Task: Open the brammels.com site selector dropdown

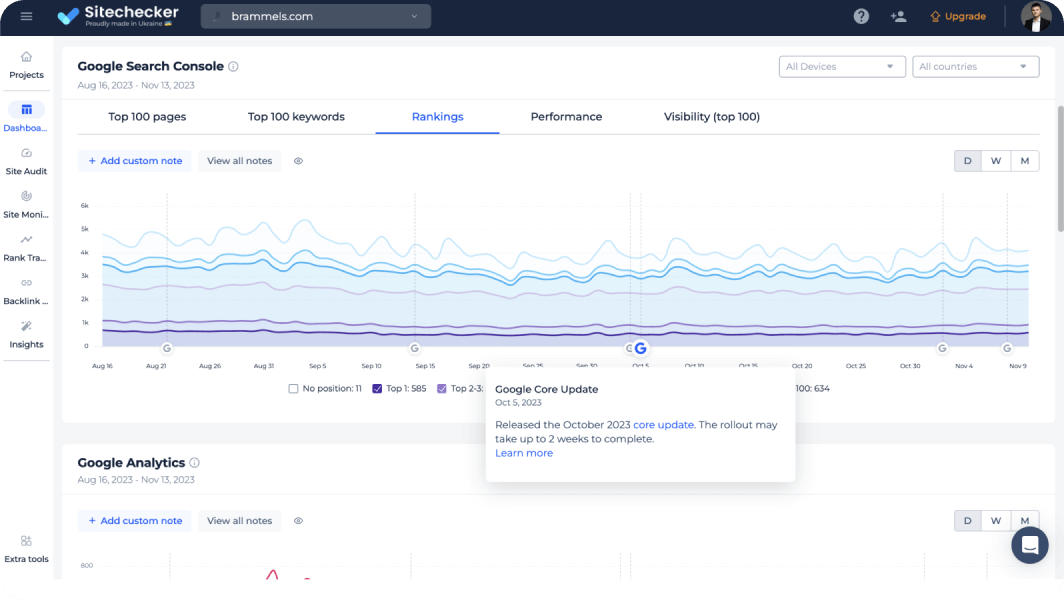Action: click(316, 16)
